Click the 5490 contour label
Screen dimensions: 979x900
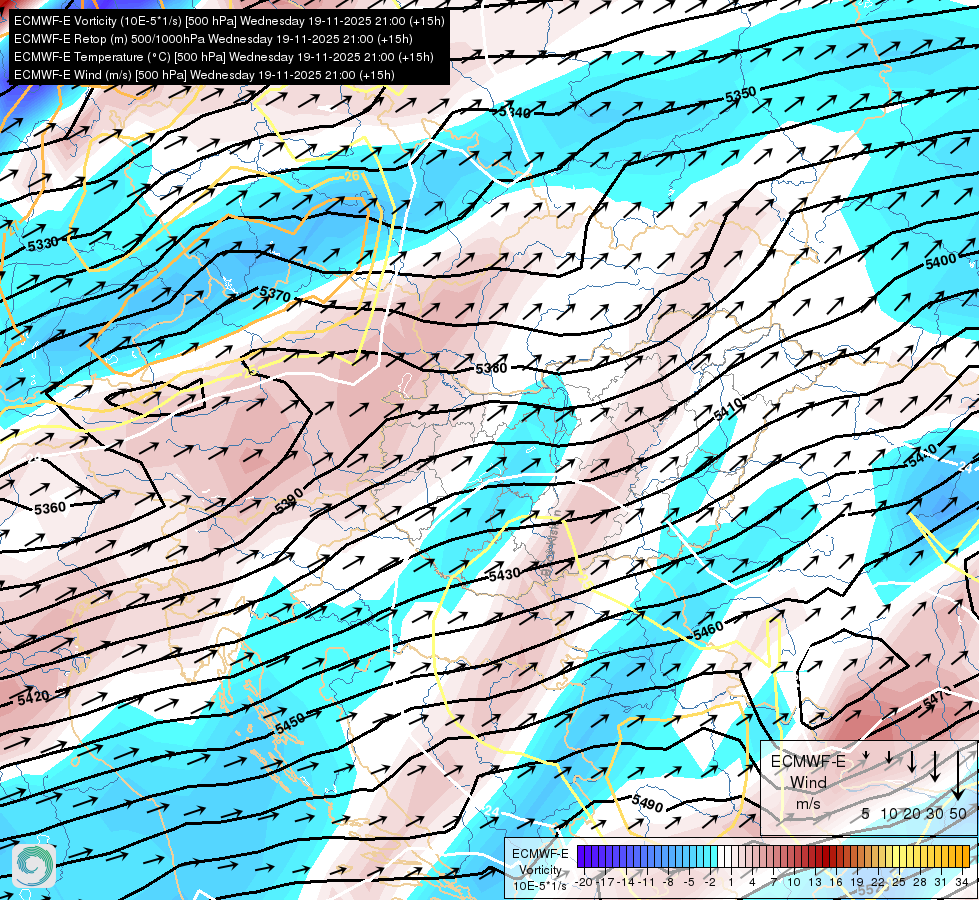tap(647, 803)
